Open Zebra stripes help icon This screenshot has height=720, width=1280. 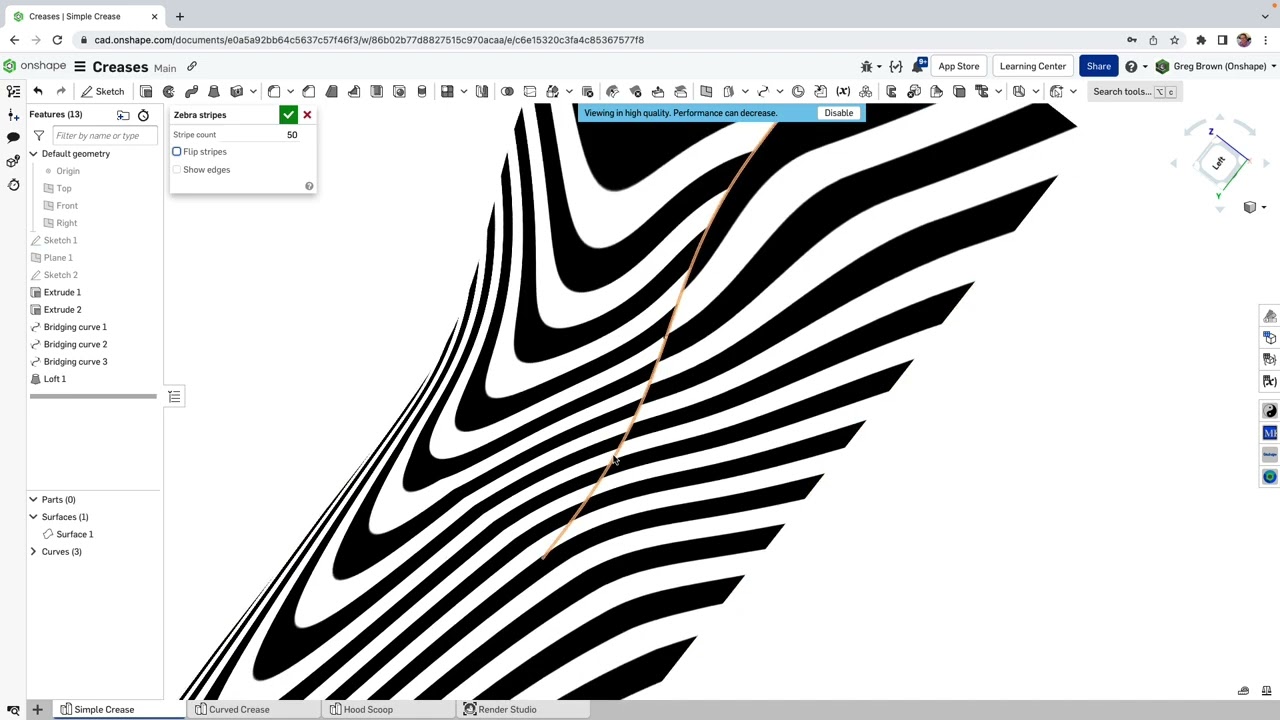click(x=309, y=186)
